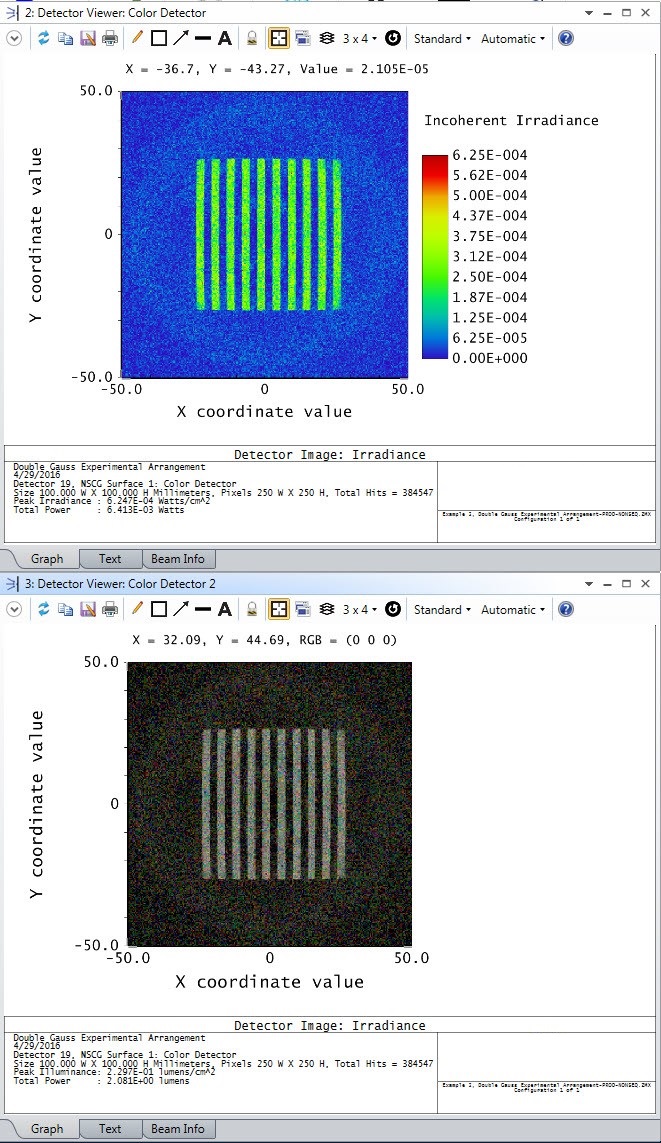Viewport: 661px width, 1143px height.
Task: Maximize the Color Detector 2 window
Action: click(x=626, y=584)
